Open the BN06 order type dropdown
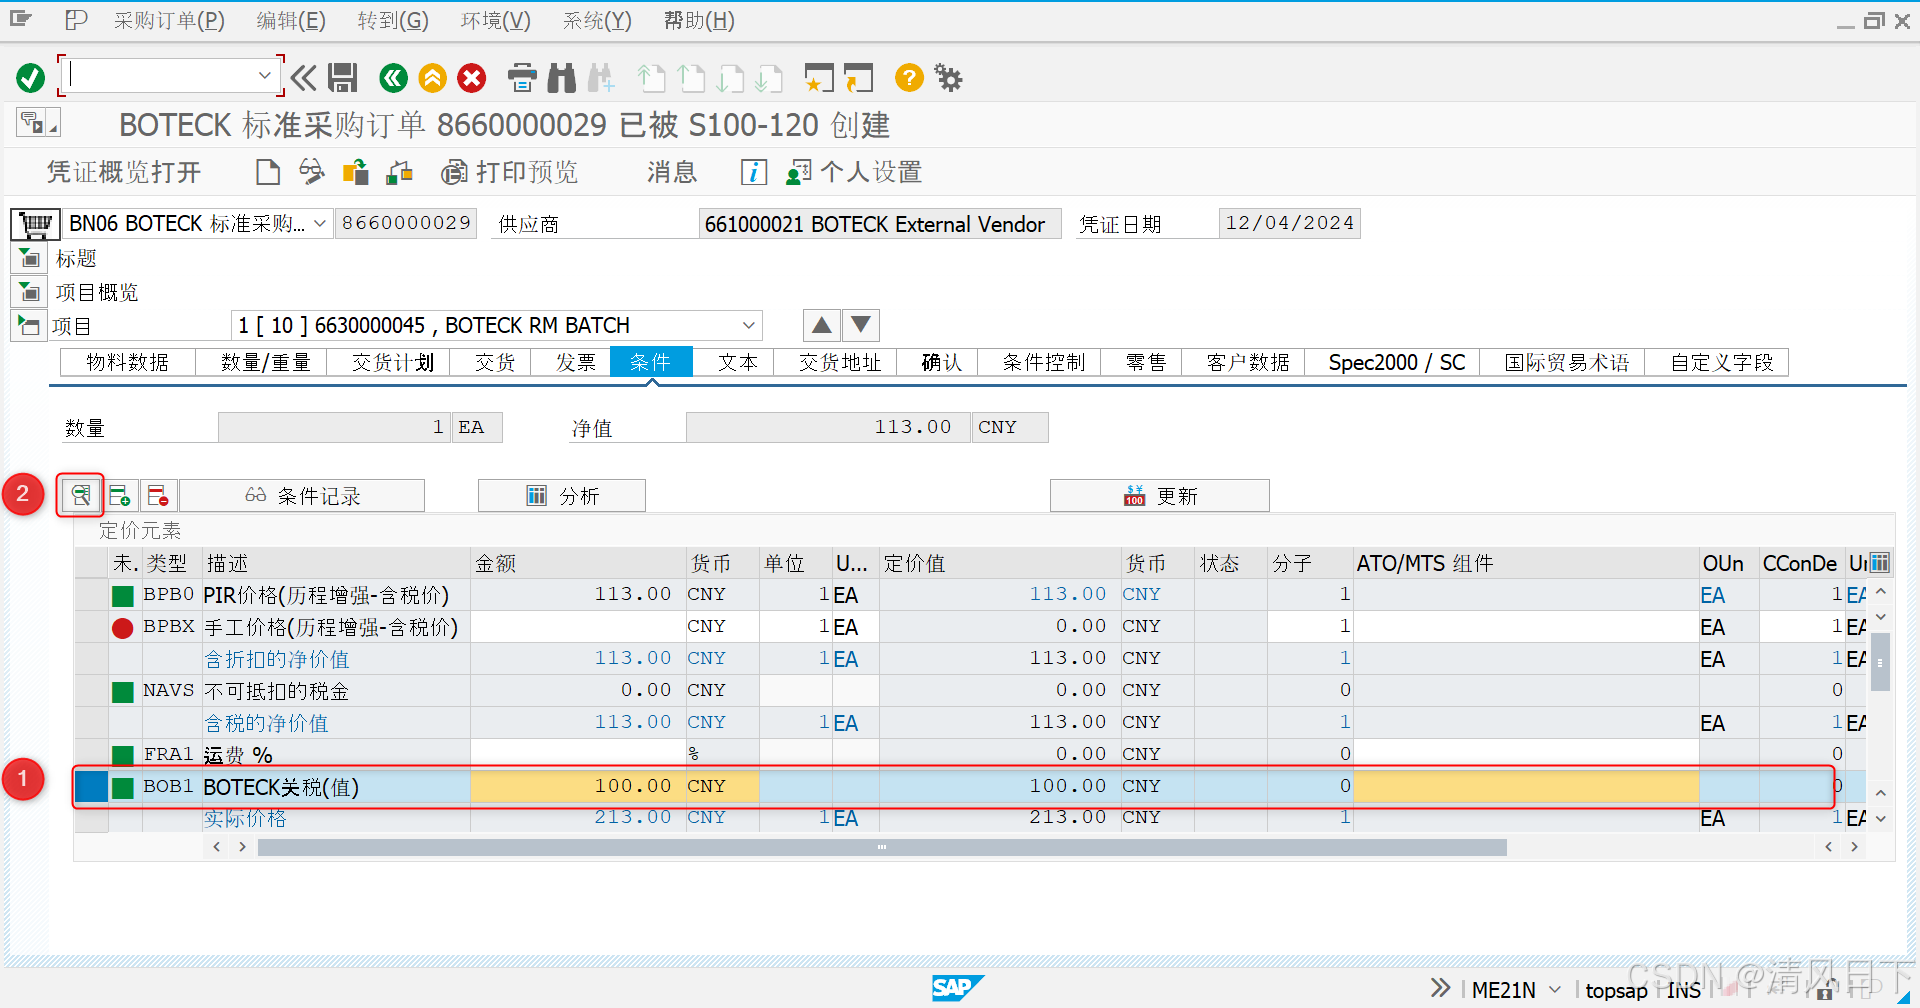The height and width of the screenshot is (1008, 1920). [320, 223]
